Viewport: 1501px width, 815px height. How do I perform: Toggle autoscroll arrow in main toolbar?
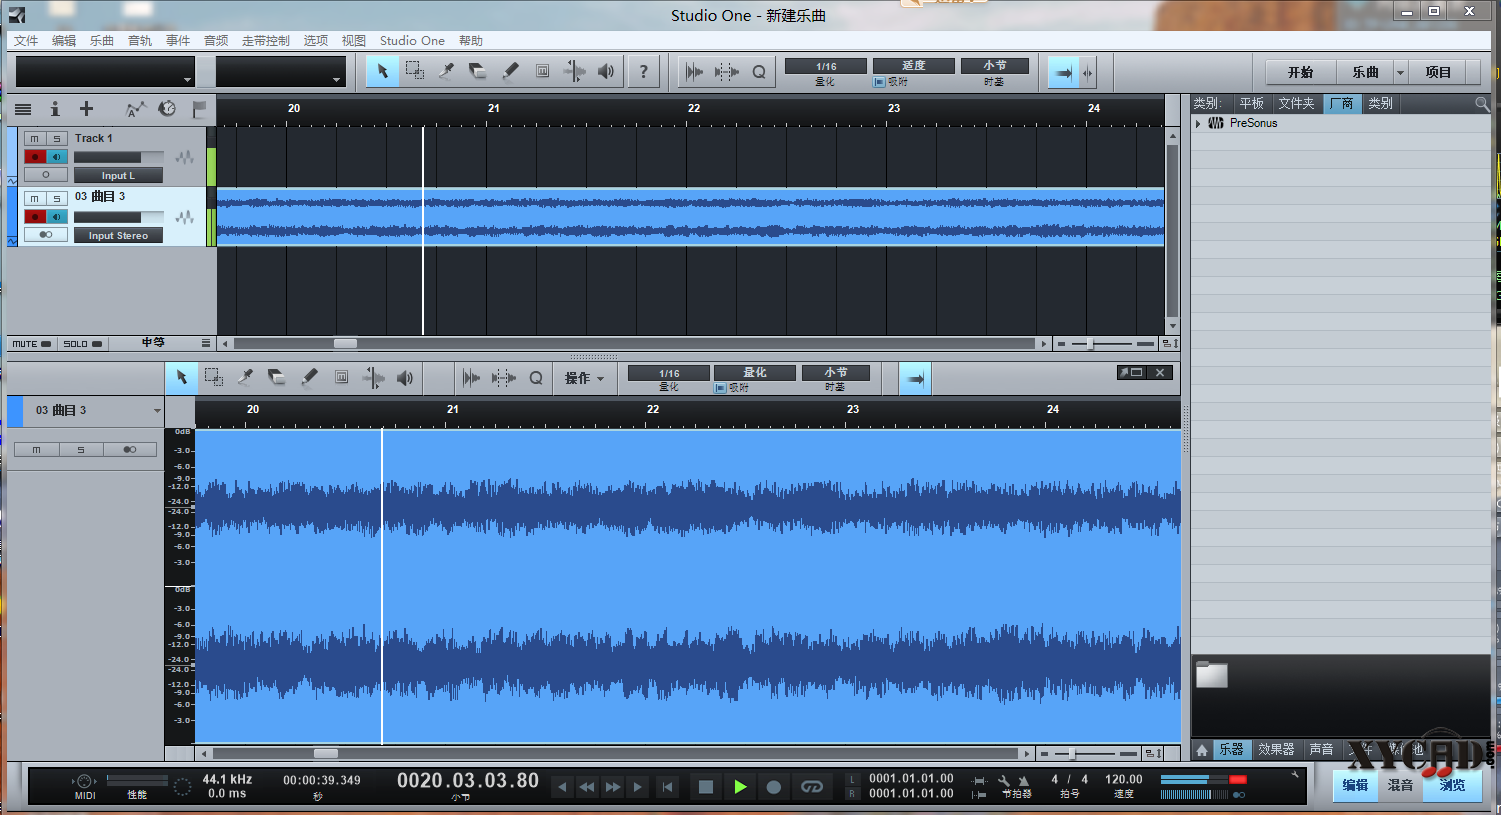(1063, 72)
